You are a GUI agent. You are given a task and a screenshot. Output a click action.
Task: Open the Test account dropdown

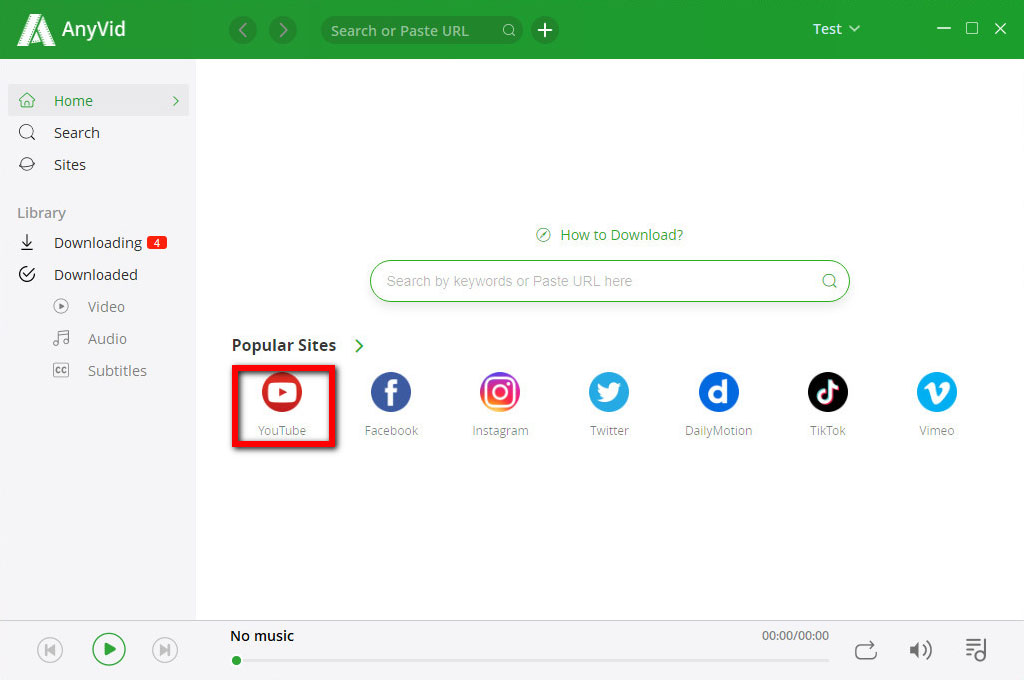836,29
